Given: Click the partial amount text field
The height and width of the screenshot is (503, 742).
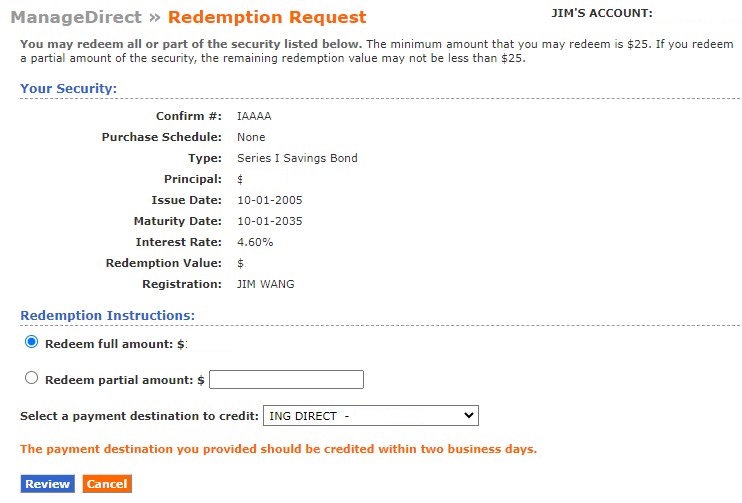Looking at the screenshot, I should pyautogui.click(x=286, y=380).
